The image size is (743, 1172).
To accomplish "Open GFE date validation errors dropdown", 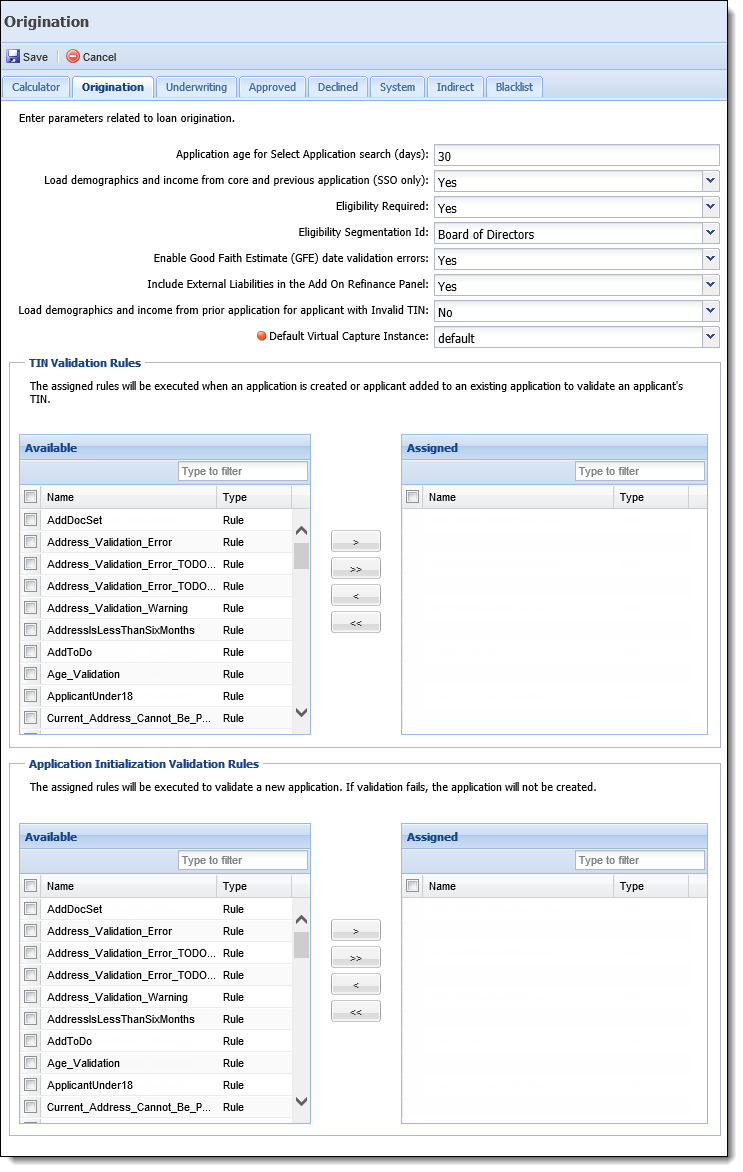I will (710, 259).
